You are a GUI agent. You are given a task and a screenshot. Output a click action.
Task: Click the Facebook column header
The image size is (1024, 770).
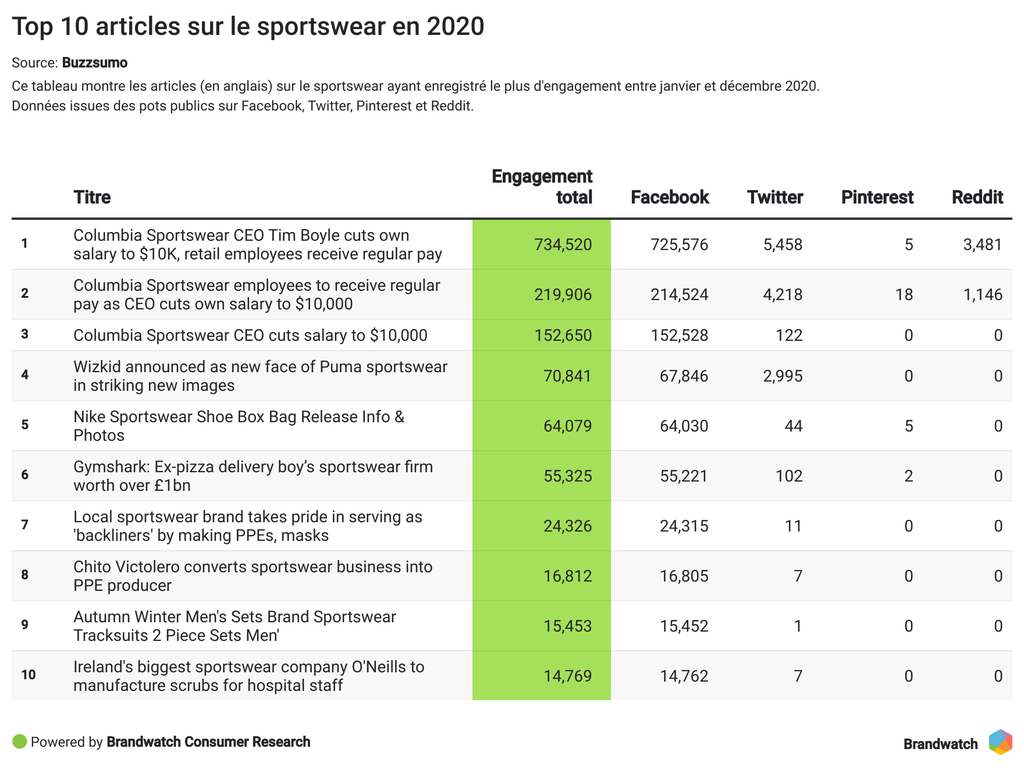pos(669,197)
